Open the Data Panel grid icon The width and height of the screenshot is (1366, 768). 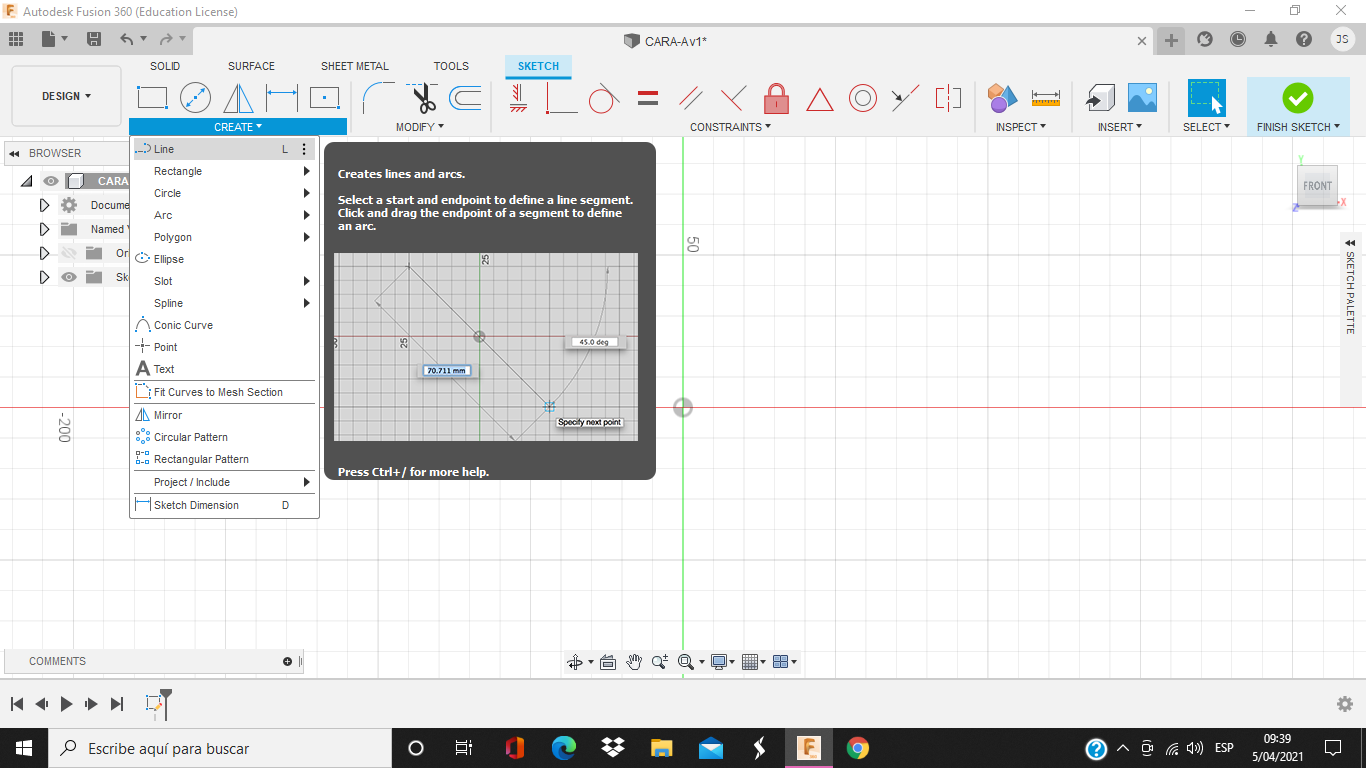point(16,39)
